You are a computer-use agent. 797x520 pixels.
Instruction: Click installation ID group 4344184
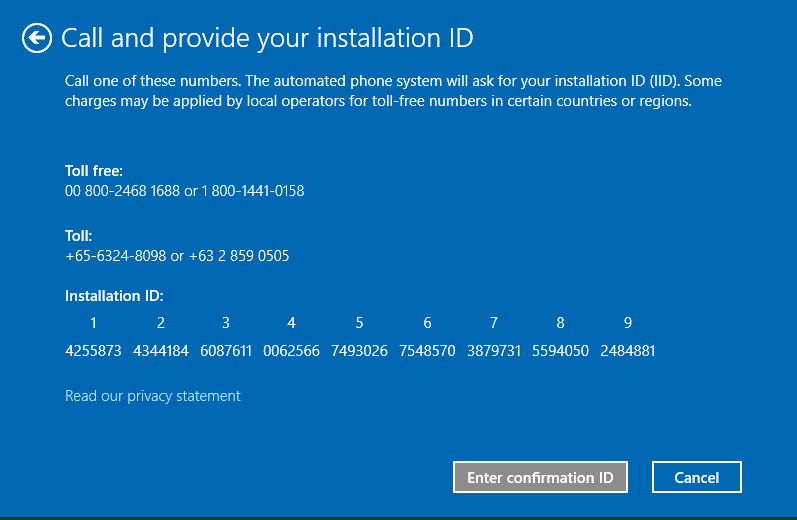coord(161,351)
